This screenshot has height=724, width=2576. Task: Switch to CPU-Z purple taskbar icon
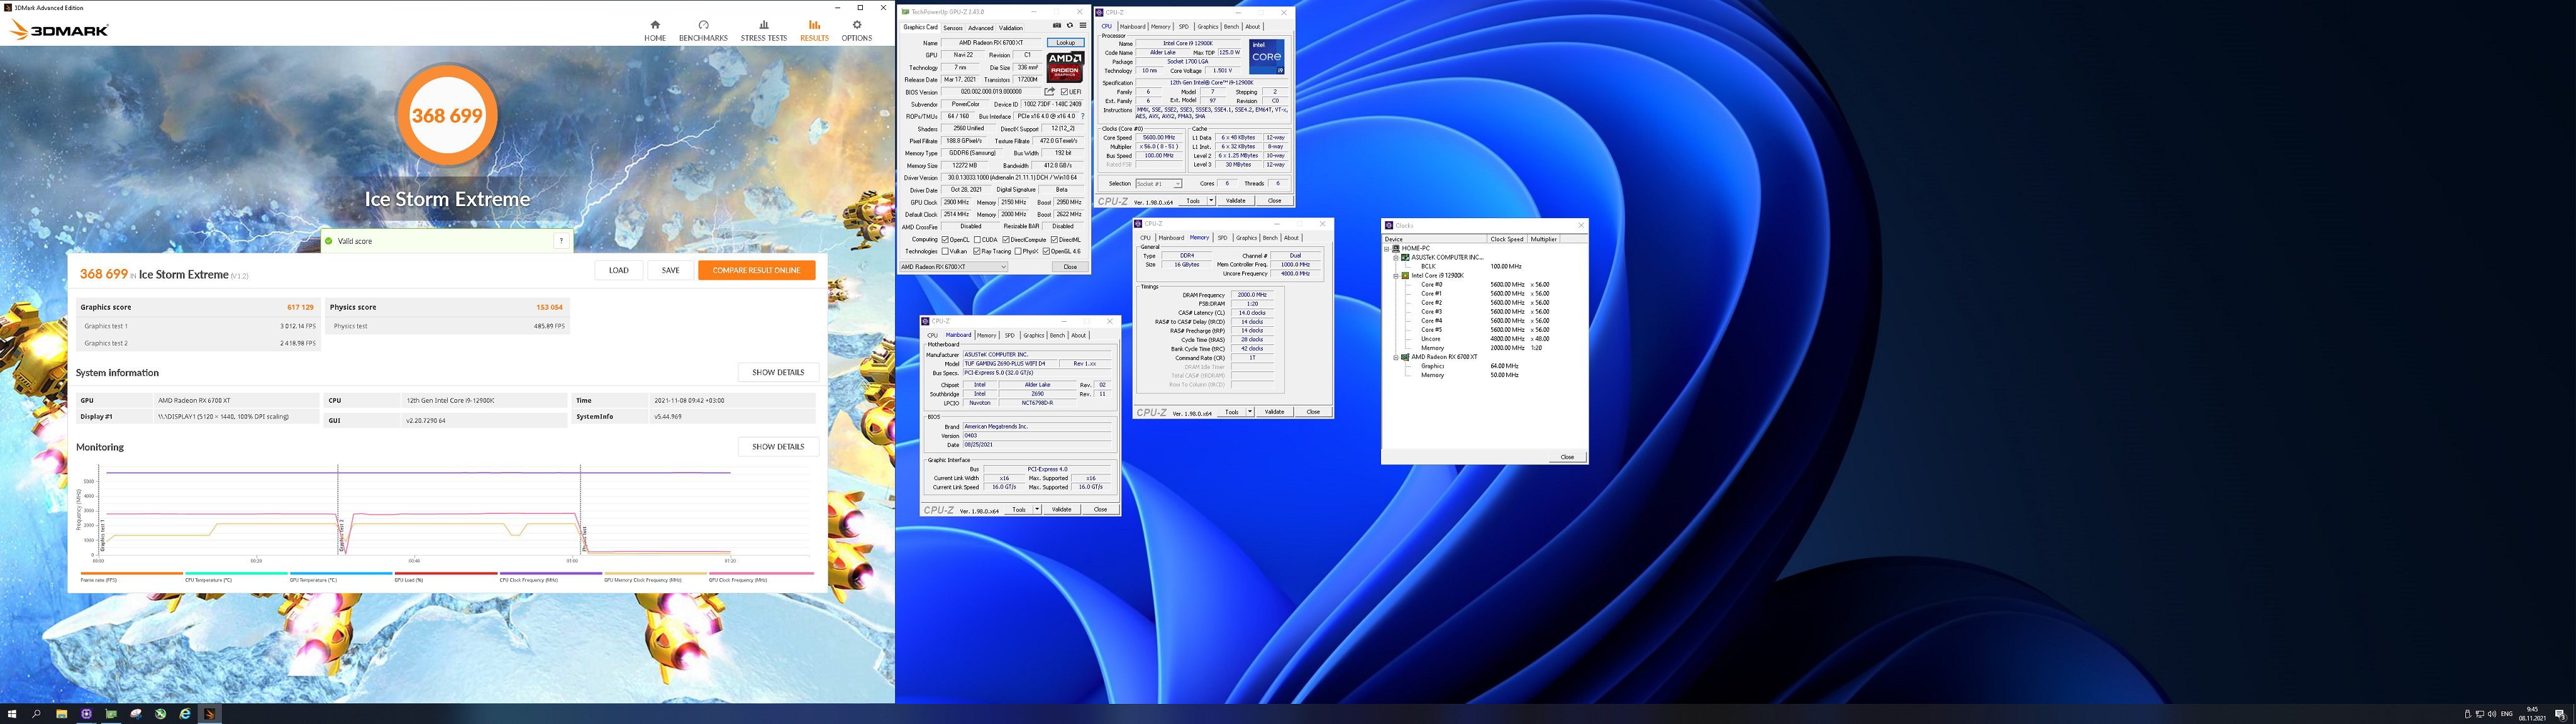[x=86, y=714]
